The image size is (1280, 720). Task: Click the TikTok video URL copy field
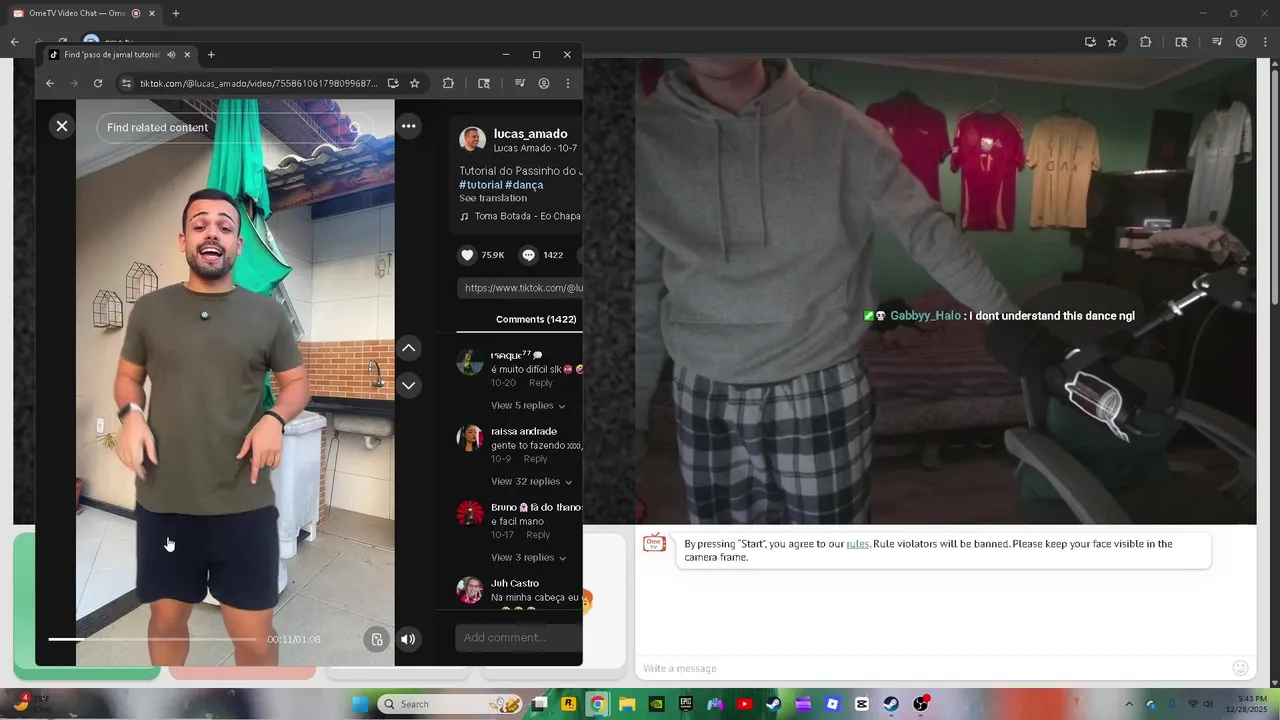(x=520, y=288)
